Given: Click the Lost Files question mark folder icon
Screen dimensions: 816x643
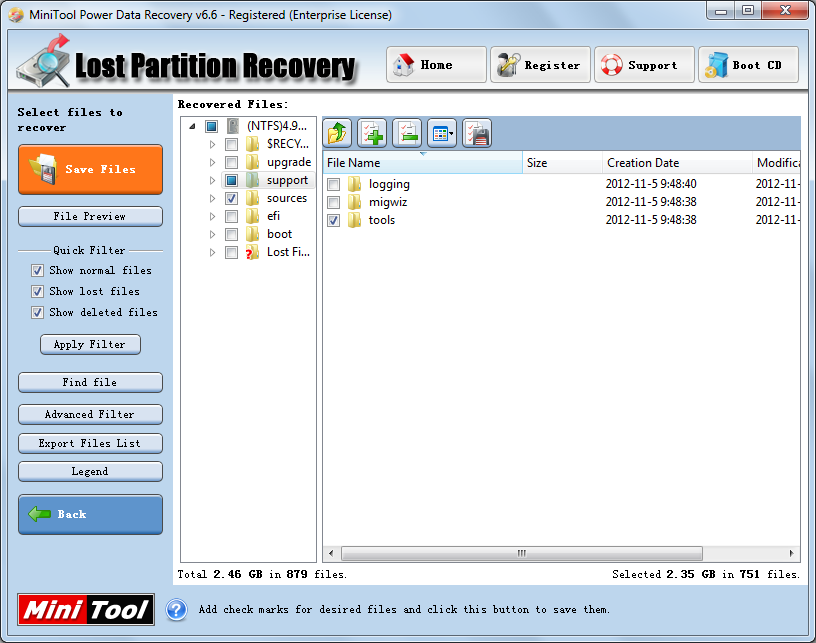Looking at the screenshot, I should click(252, 252).
